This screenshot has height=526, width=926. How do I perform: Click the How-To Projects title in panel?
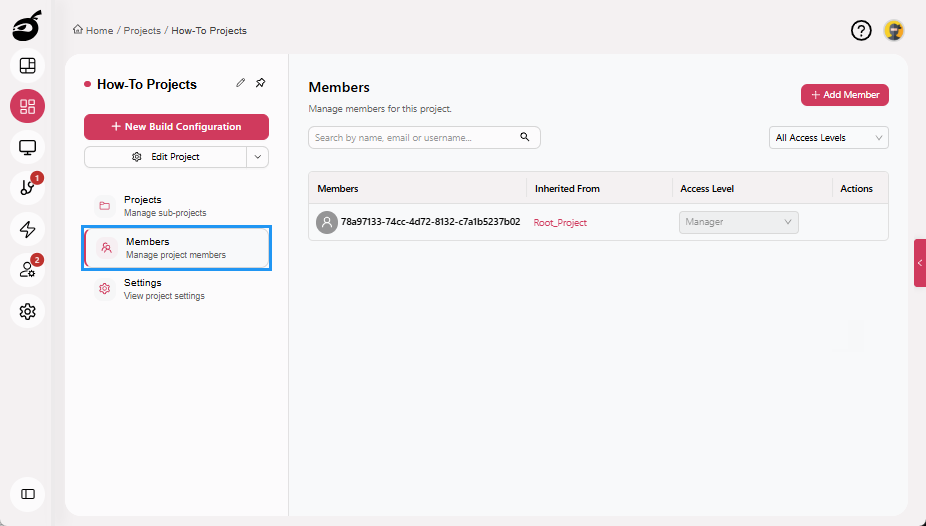click(x=146, y=84)
